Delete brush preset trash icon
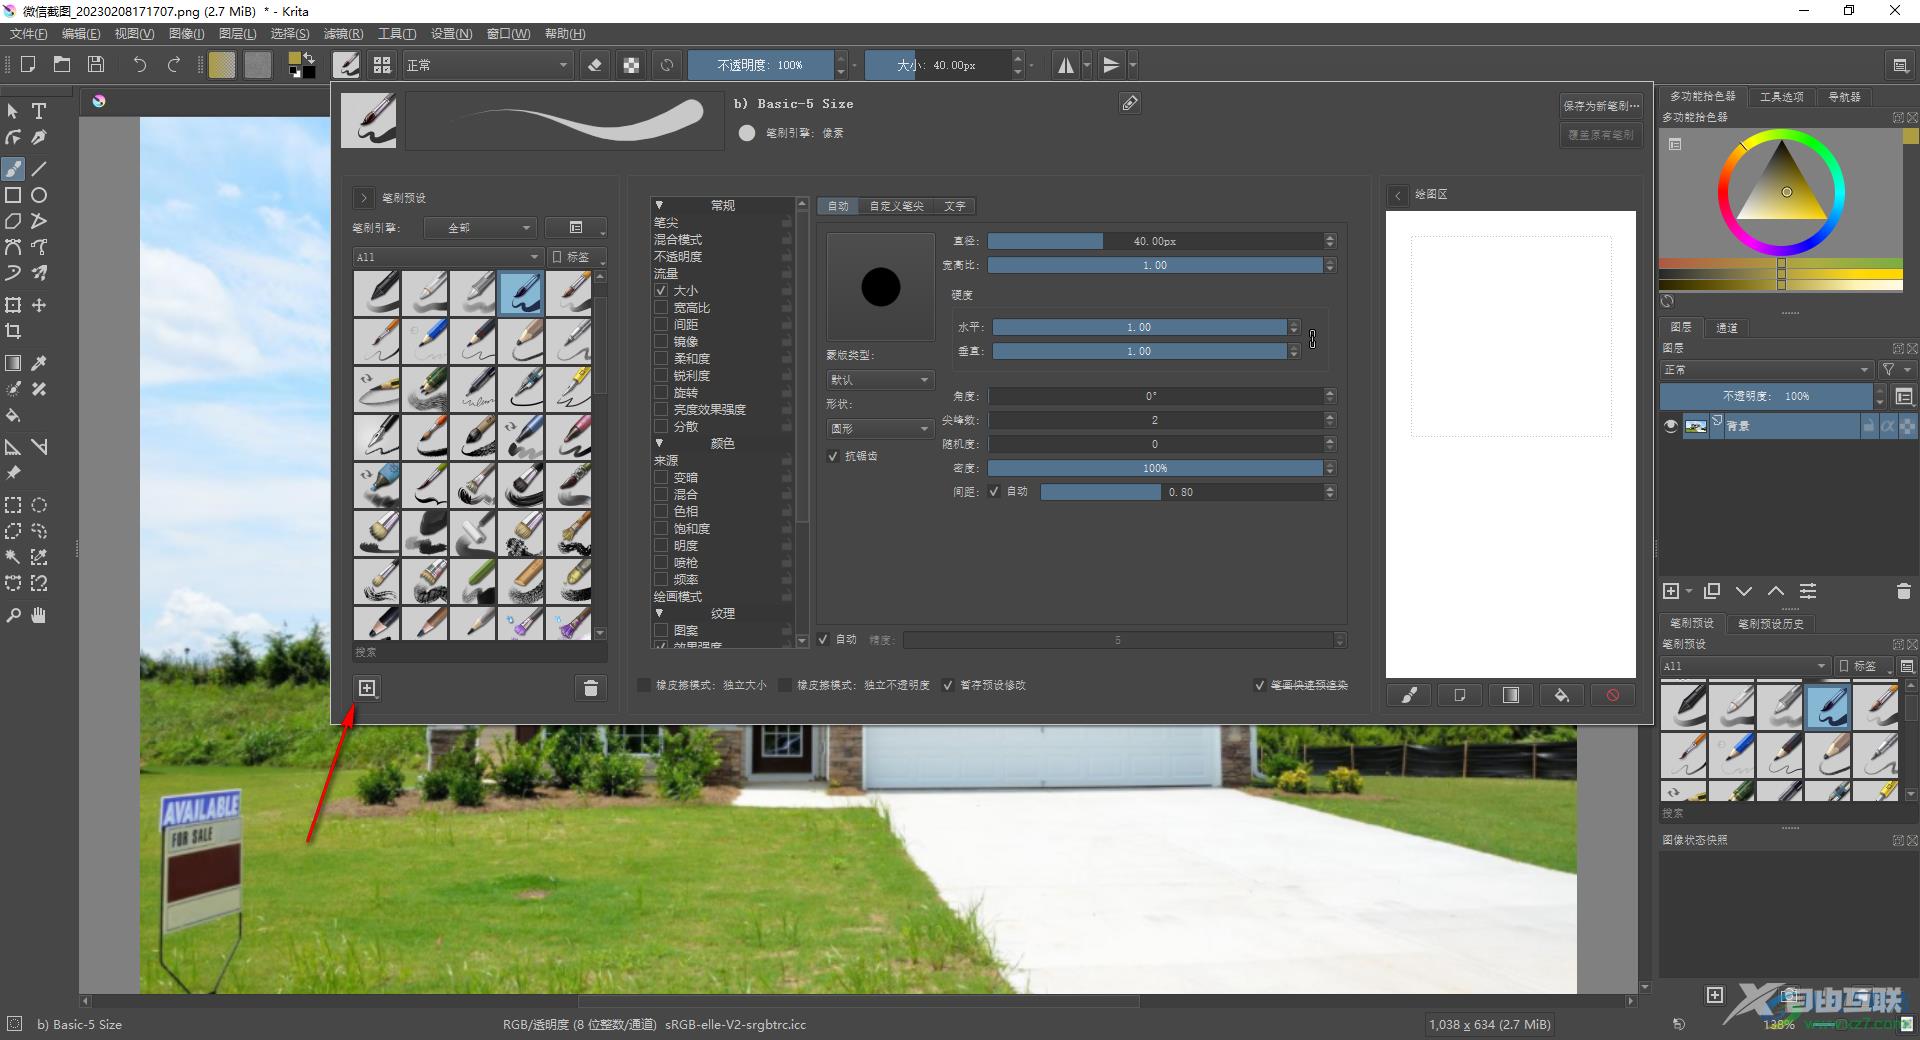Image resolution: width=1920 pixels, height=1040 pixels. pos(591,688)
